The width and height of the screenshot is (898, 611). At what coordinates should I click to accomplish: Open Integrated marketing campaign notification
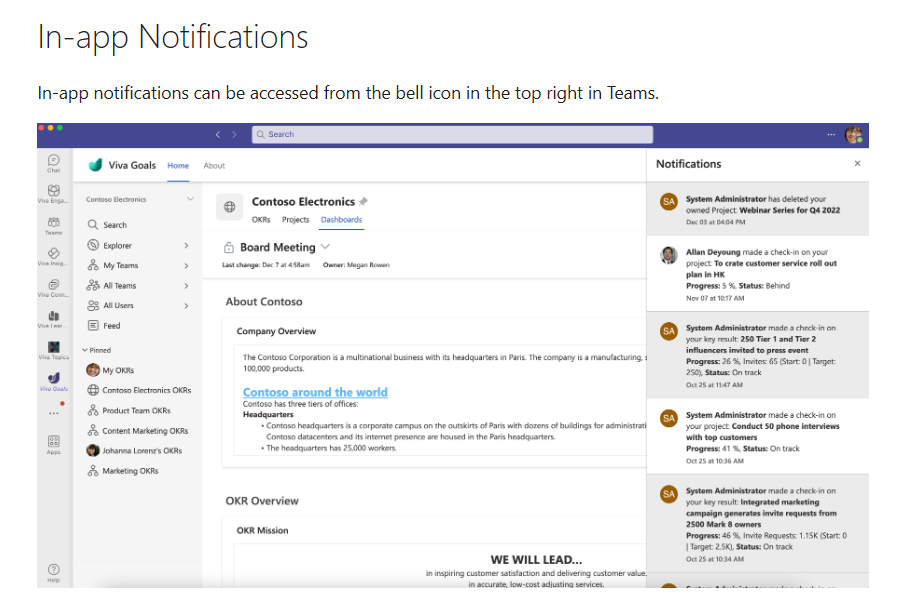758,523
